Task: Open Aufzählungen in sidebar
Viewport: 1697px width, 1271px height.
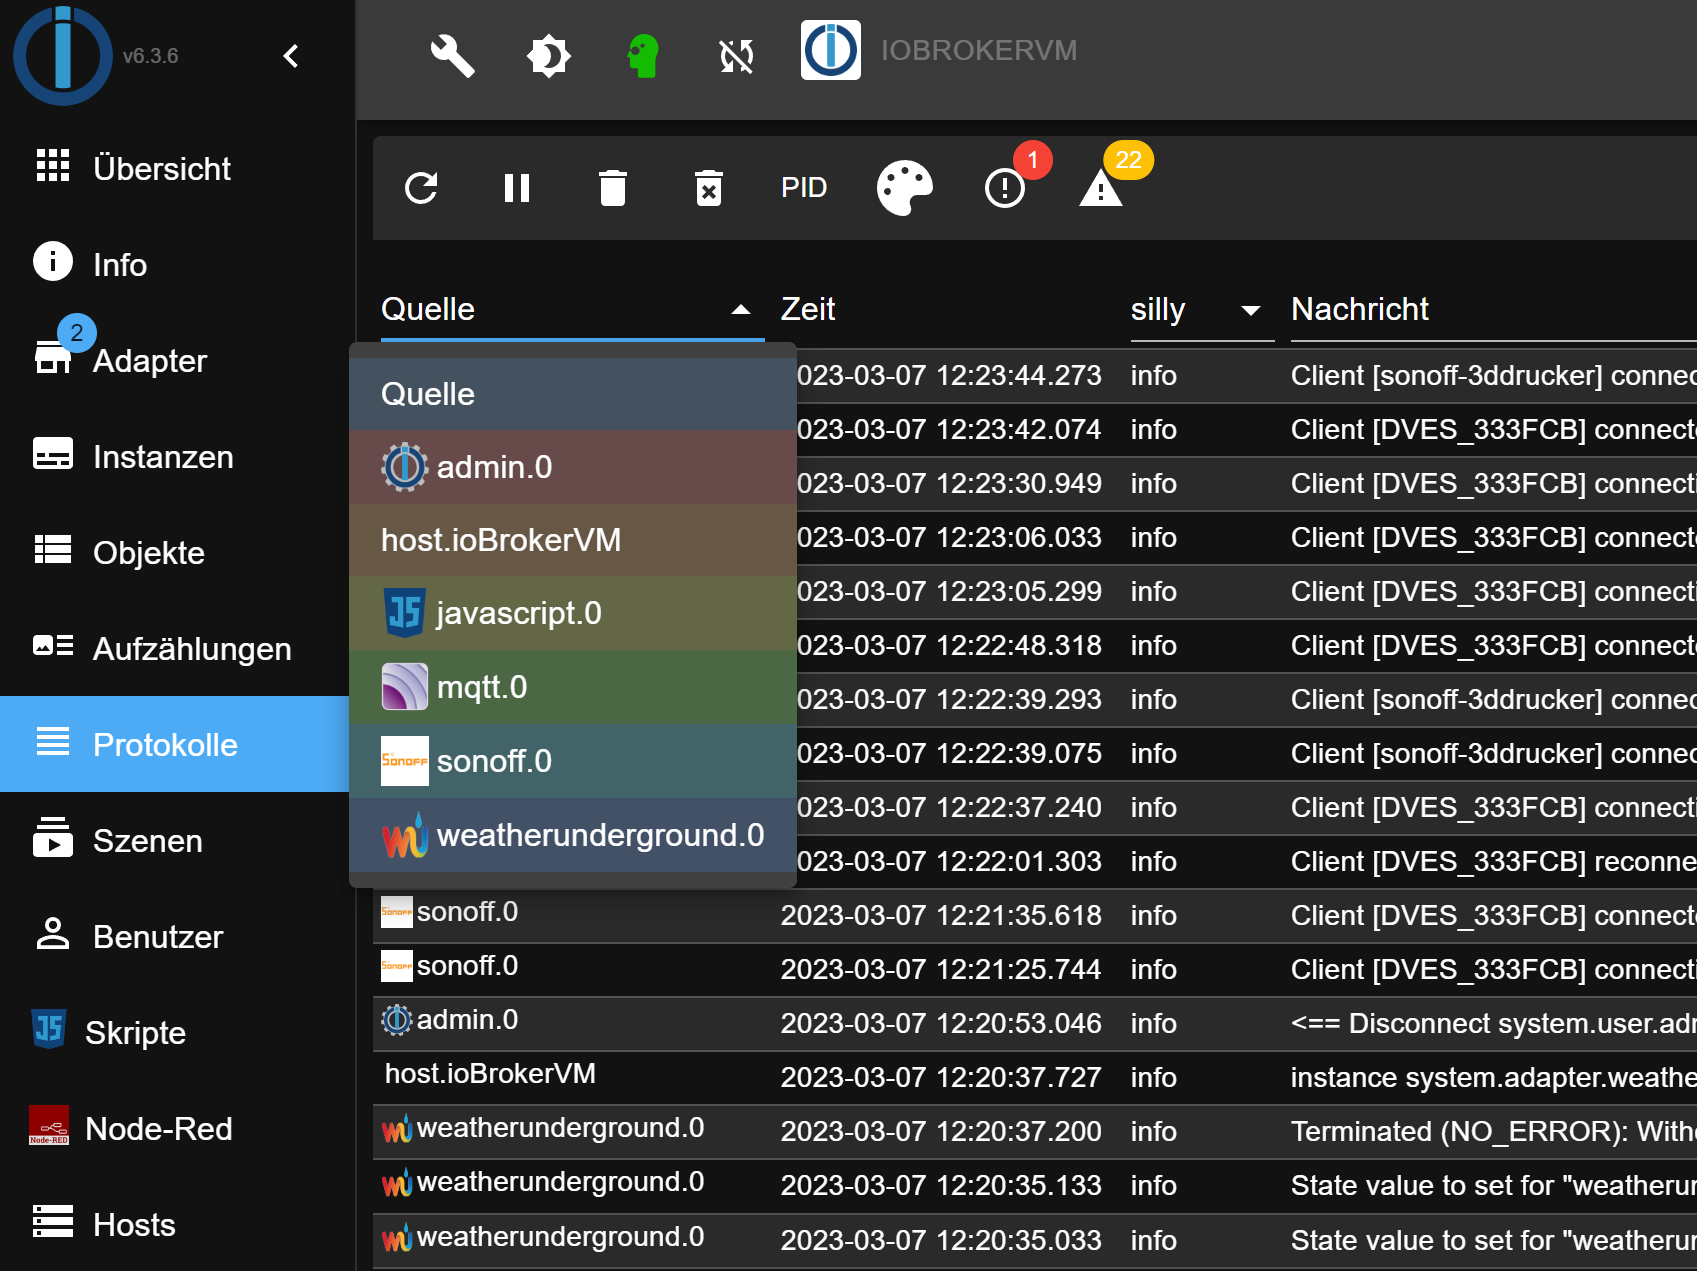Action: click(x=175, y=648)
